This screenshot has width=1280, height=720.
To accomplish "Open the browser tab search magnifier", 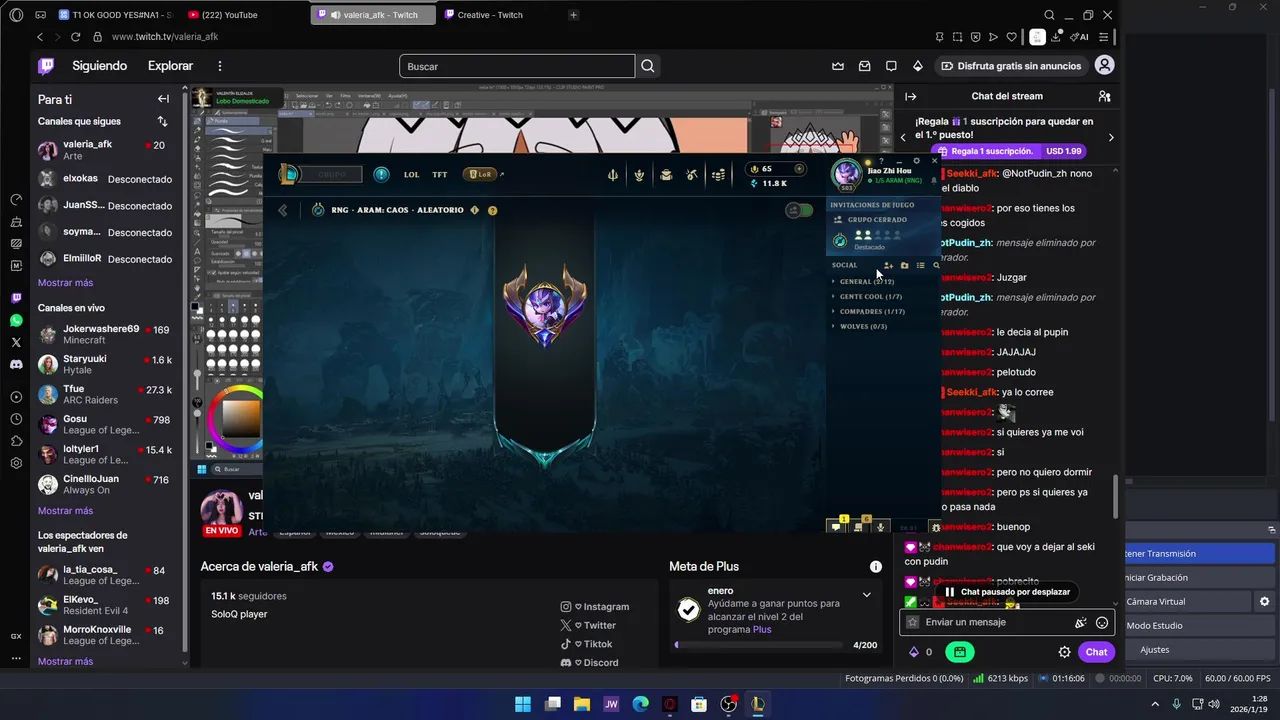I will 1049,15.
